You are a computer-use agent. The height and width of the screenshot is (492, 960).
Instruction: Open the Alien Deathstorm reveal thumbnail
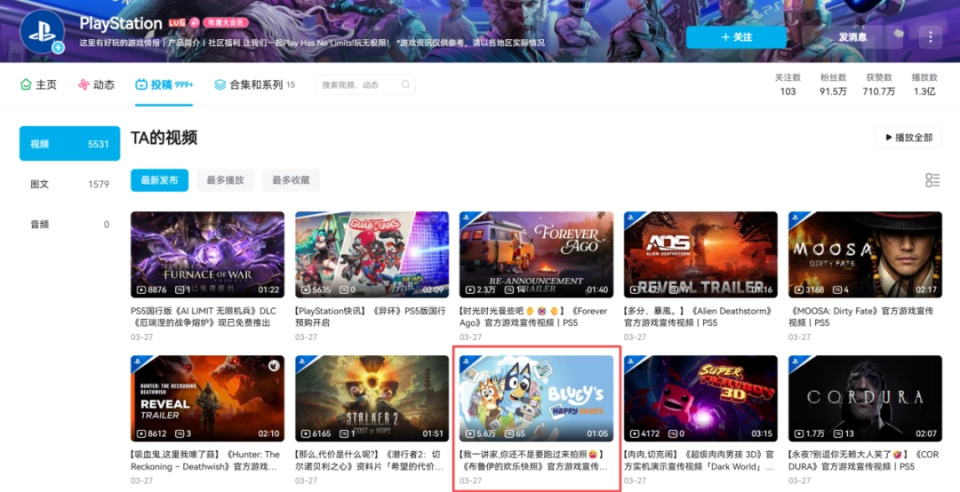point(700,255)
